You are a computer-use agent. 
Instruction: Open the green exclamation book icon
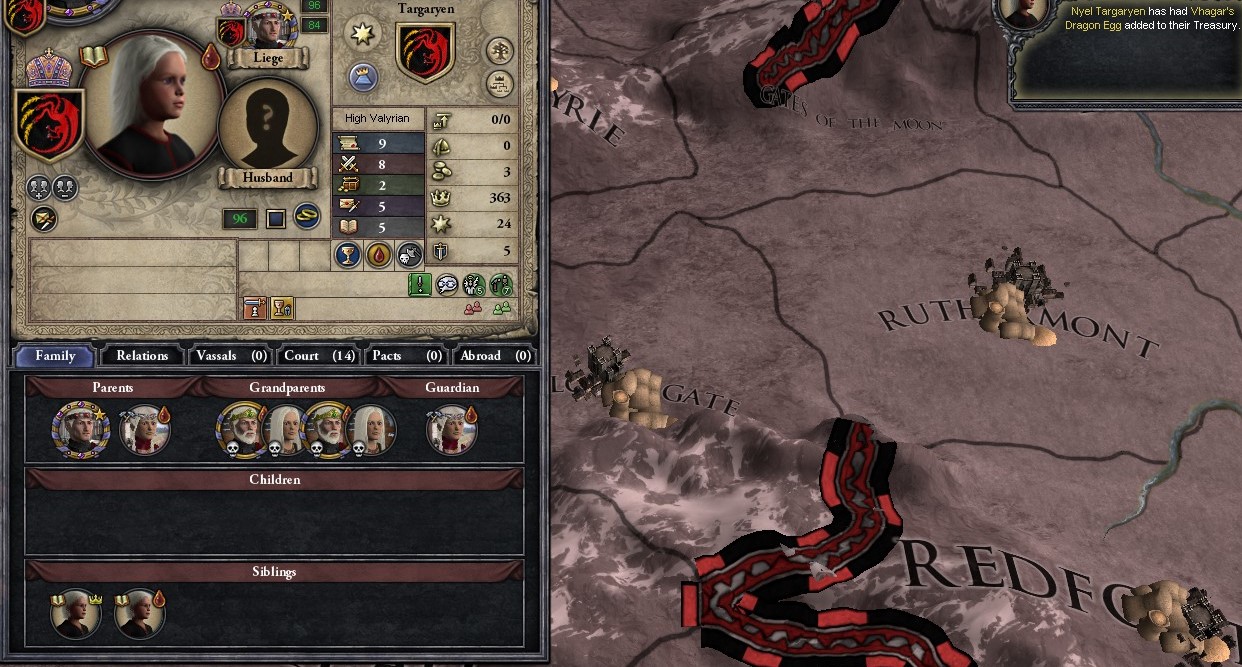click(420, 285)
